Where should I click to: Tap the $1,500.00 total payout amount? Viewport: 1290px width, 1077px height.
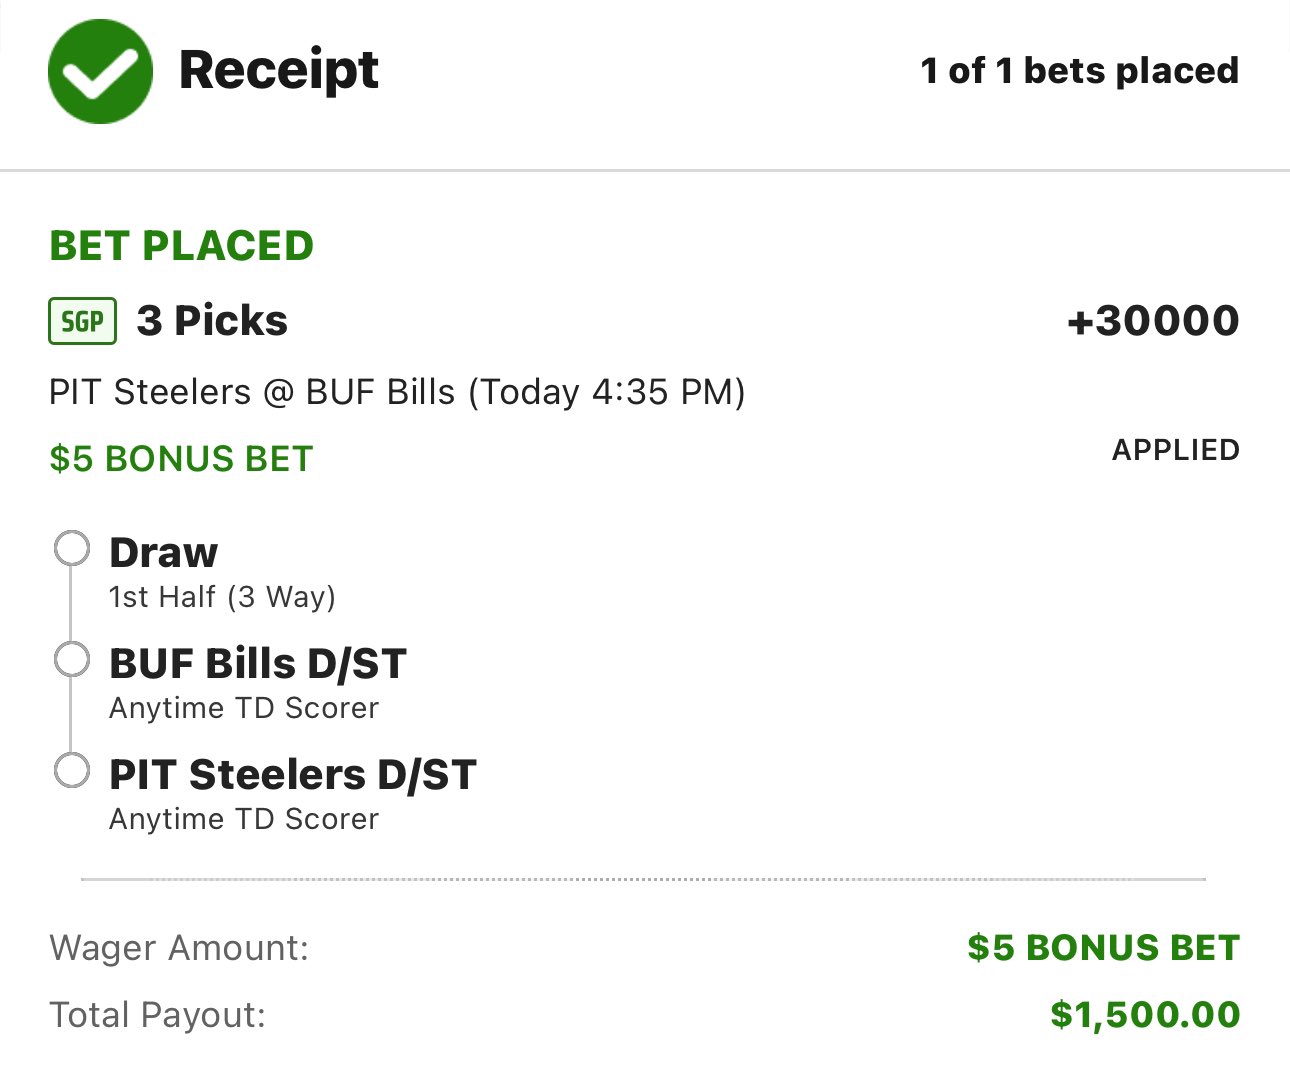(x=1145, y=1015)
